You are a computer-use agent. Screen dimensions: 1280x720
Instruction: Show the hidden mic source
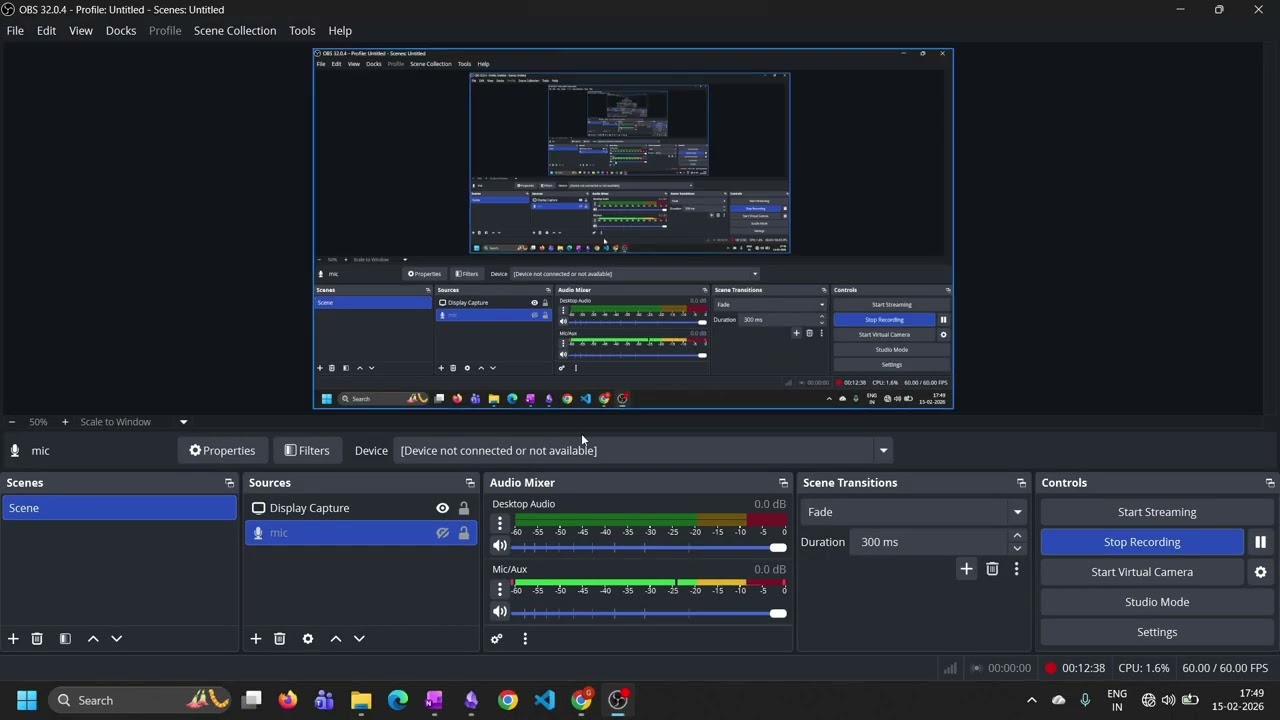(x=442, y=533)
